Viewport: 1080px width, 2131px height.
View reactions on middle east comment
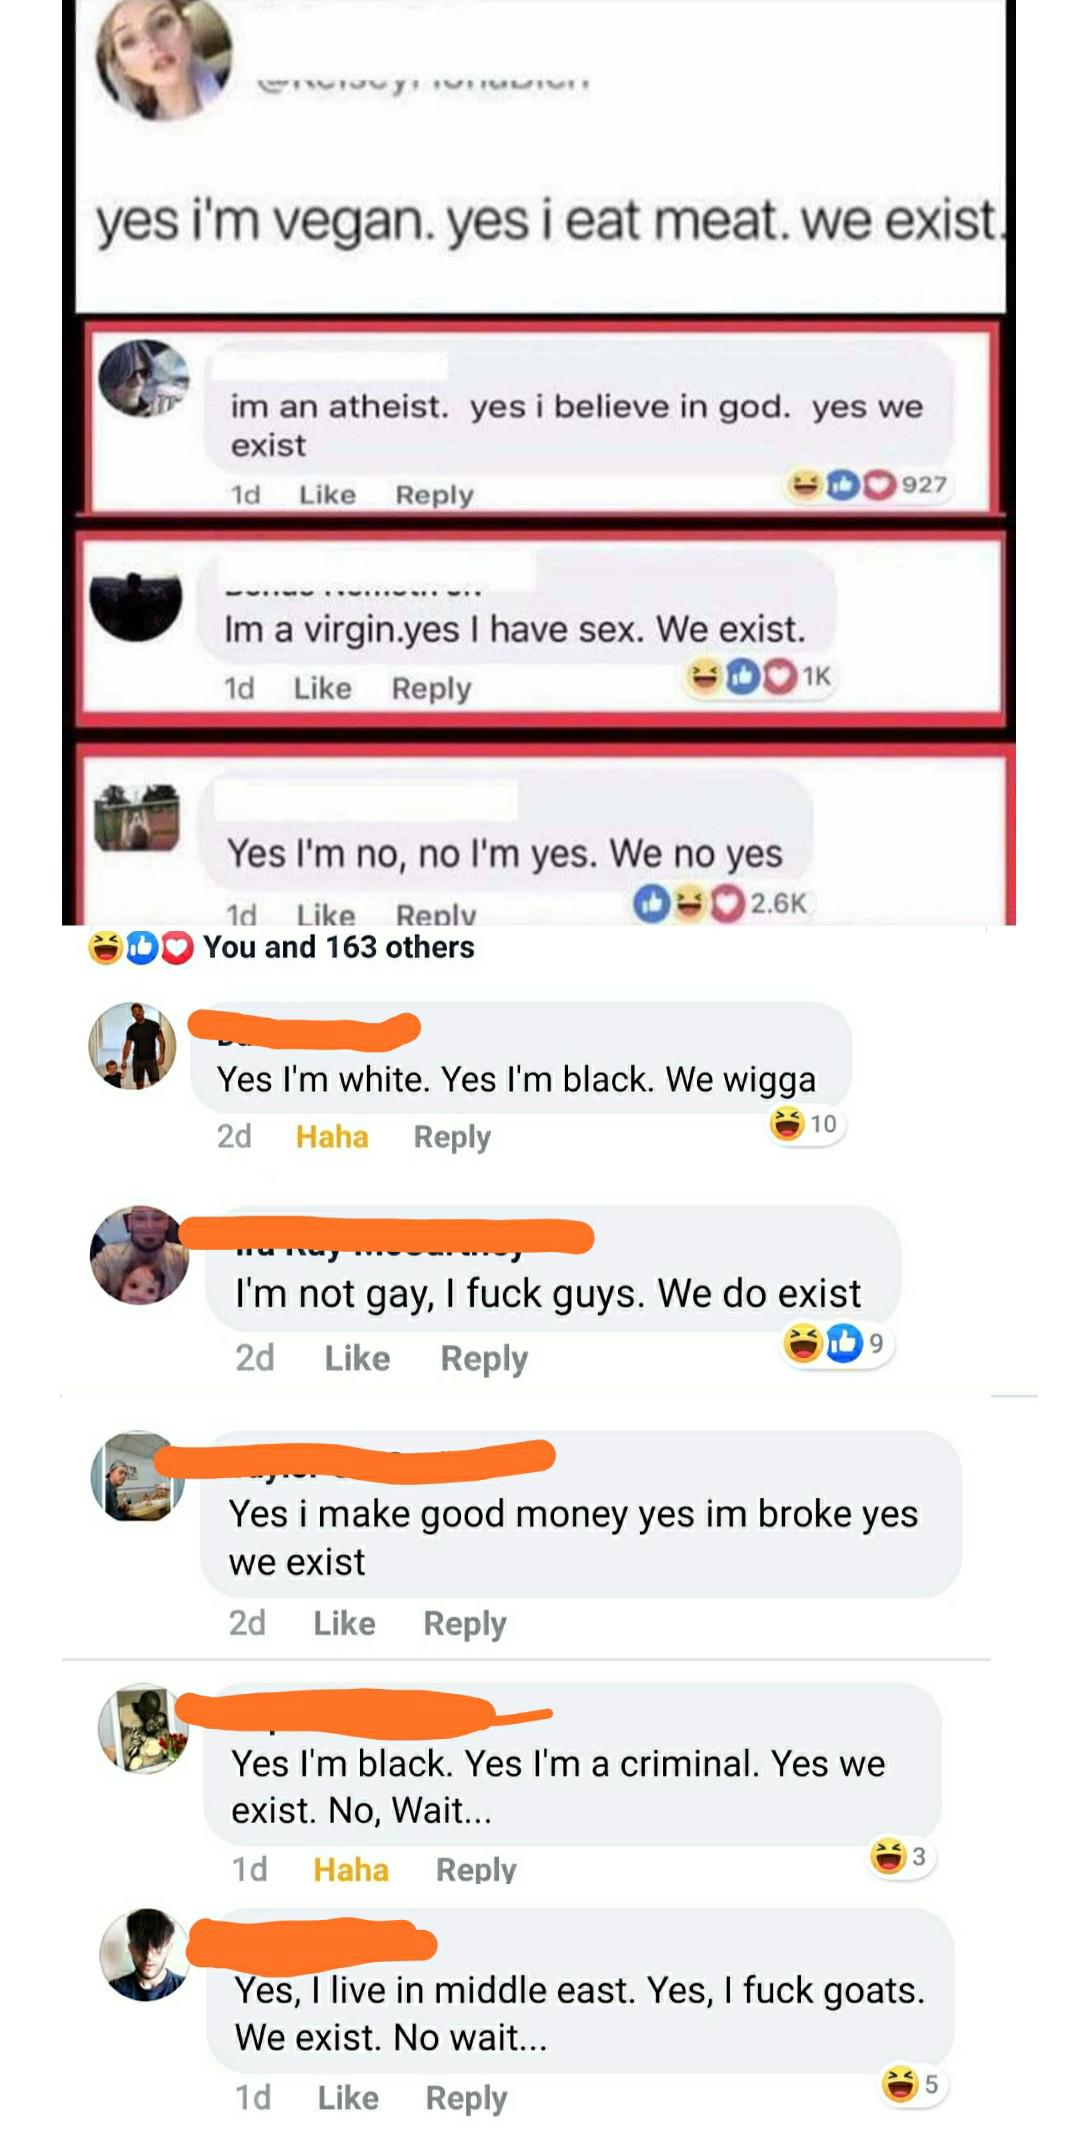(911, 2084)
